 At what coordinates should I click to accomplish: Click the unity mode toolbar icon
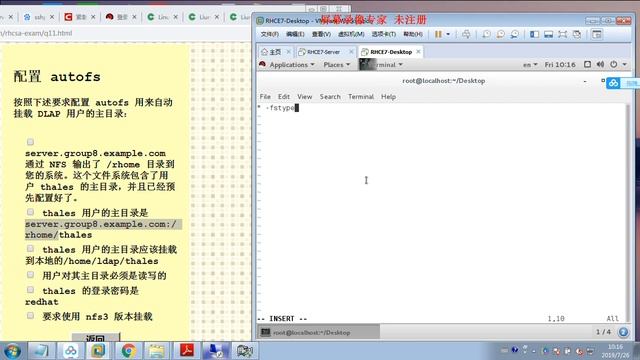tap(577, 34)
